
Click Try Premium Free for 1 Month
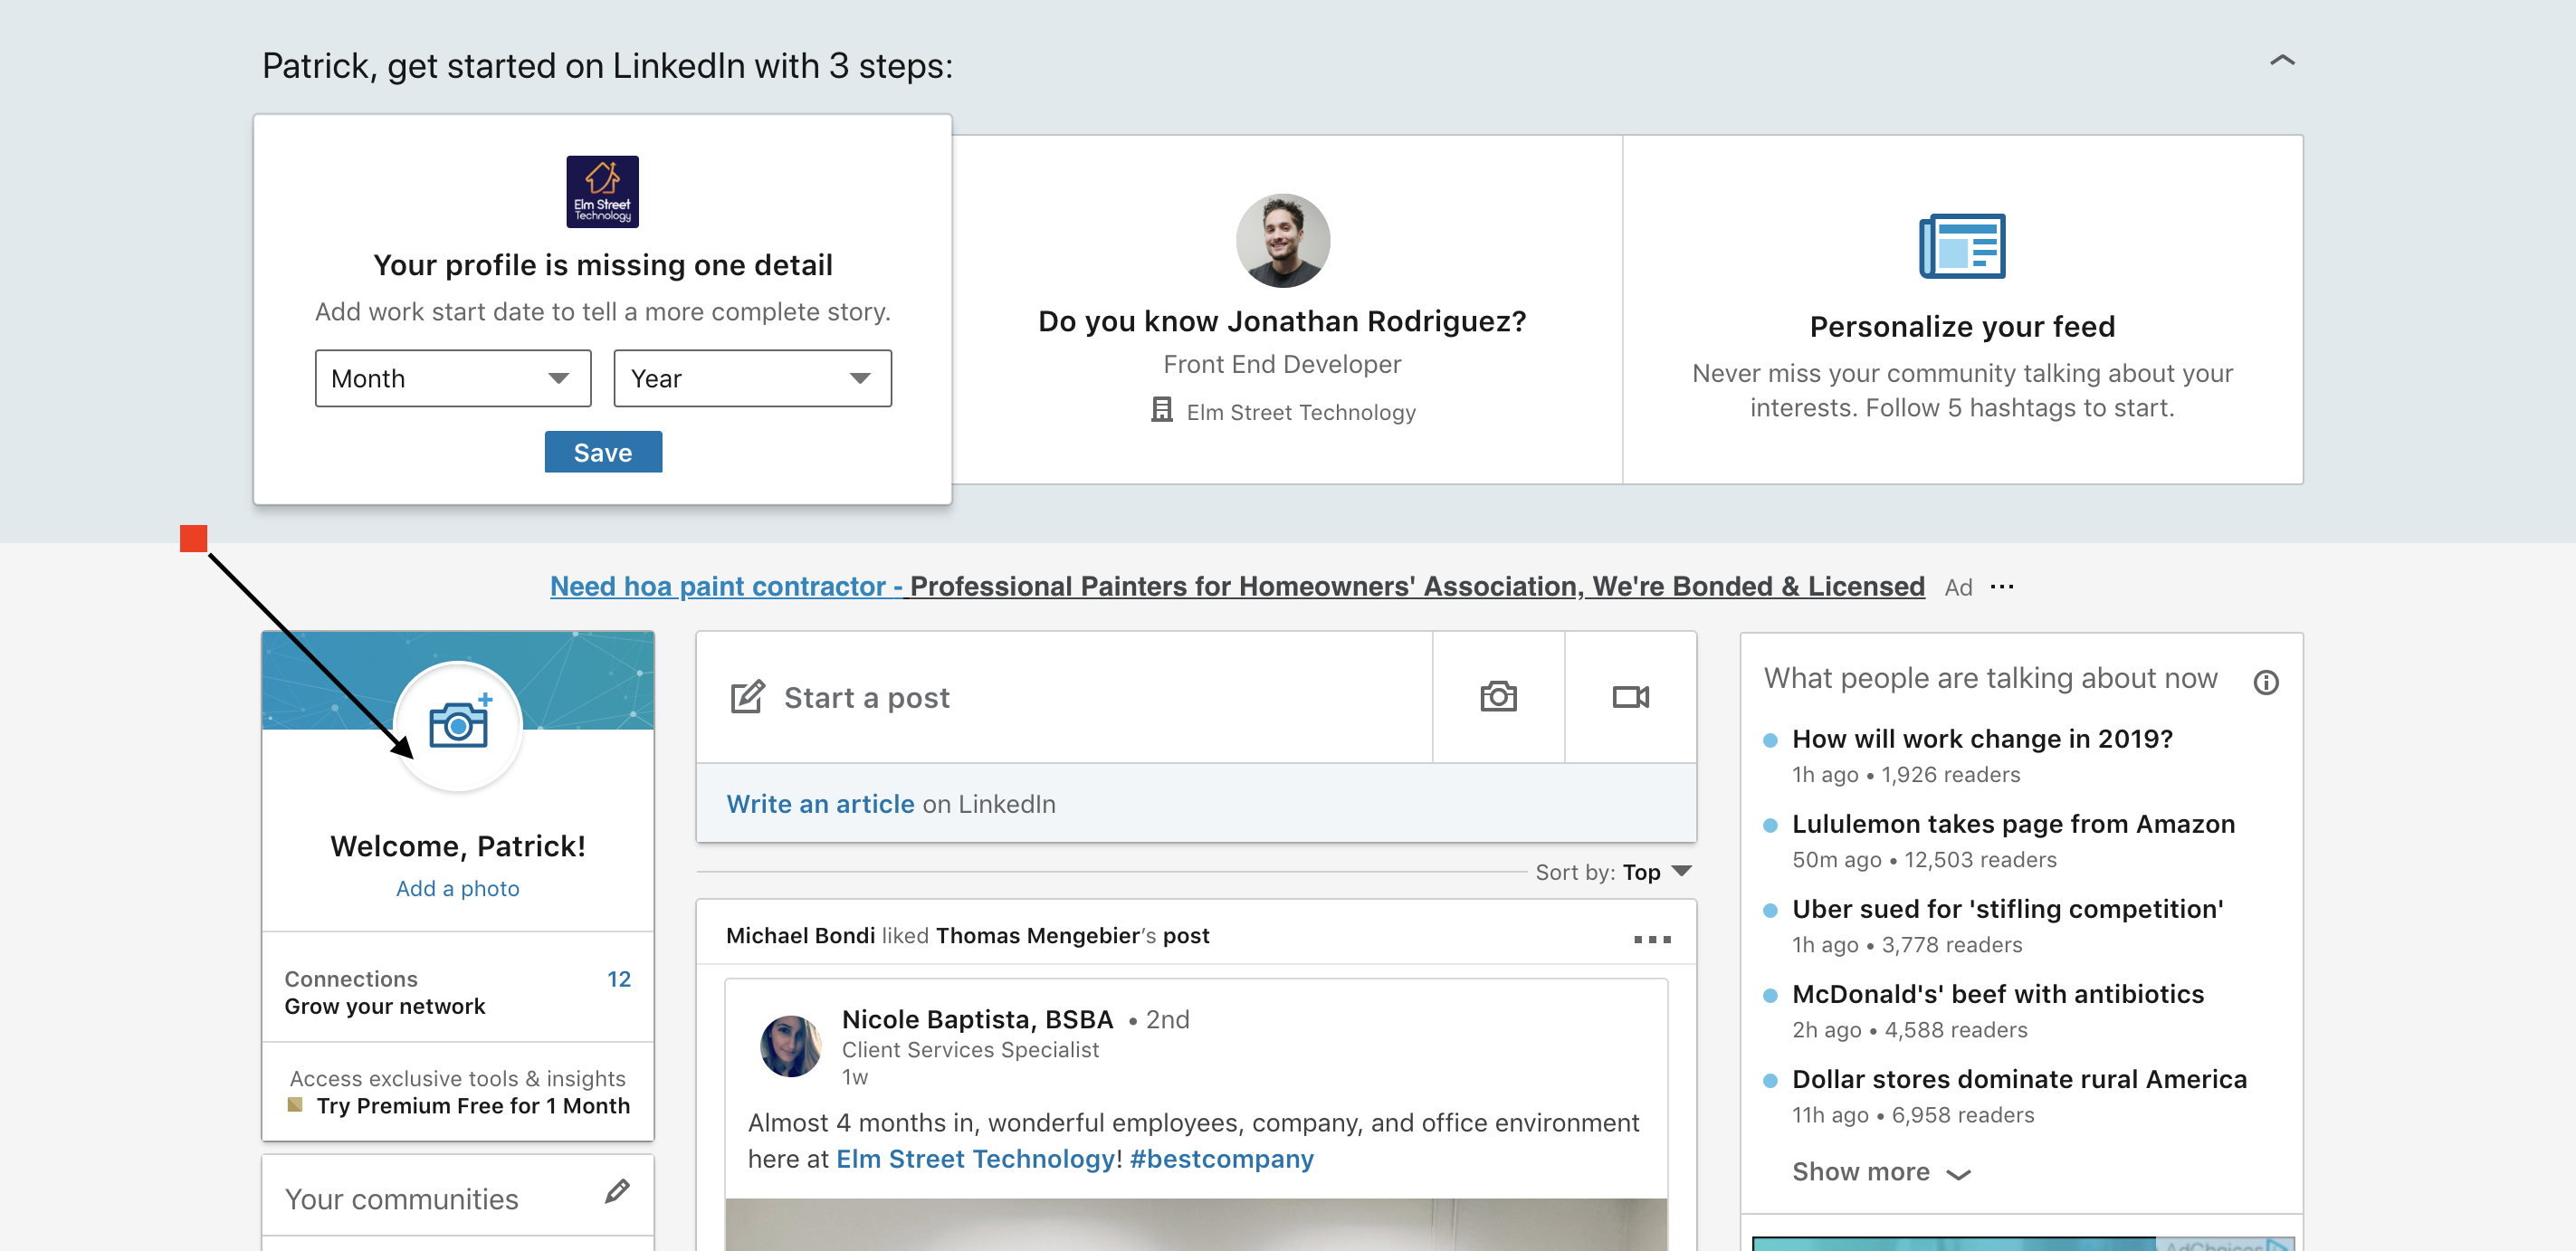click(473, 1106)
